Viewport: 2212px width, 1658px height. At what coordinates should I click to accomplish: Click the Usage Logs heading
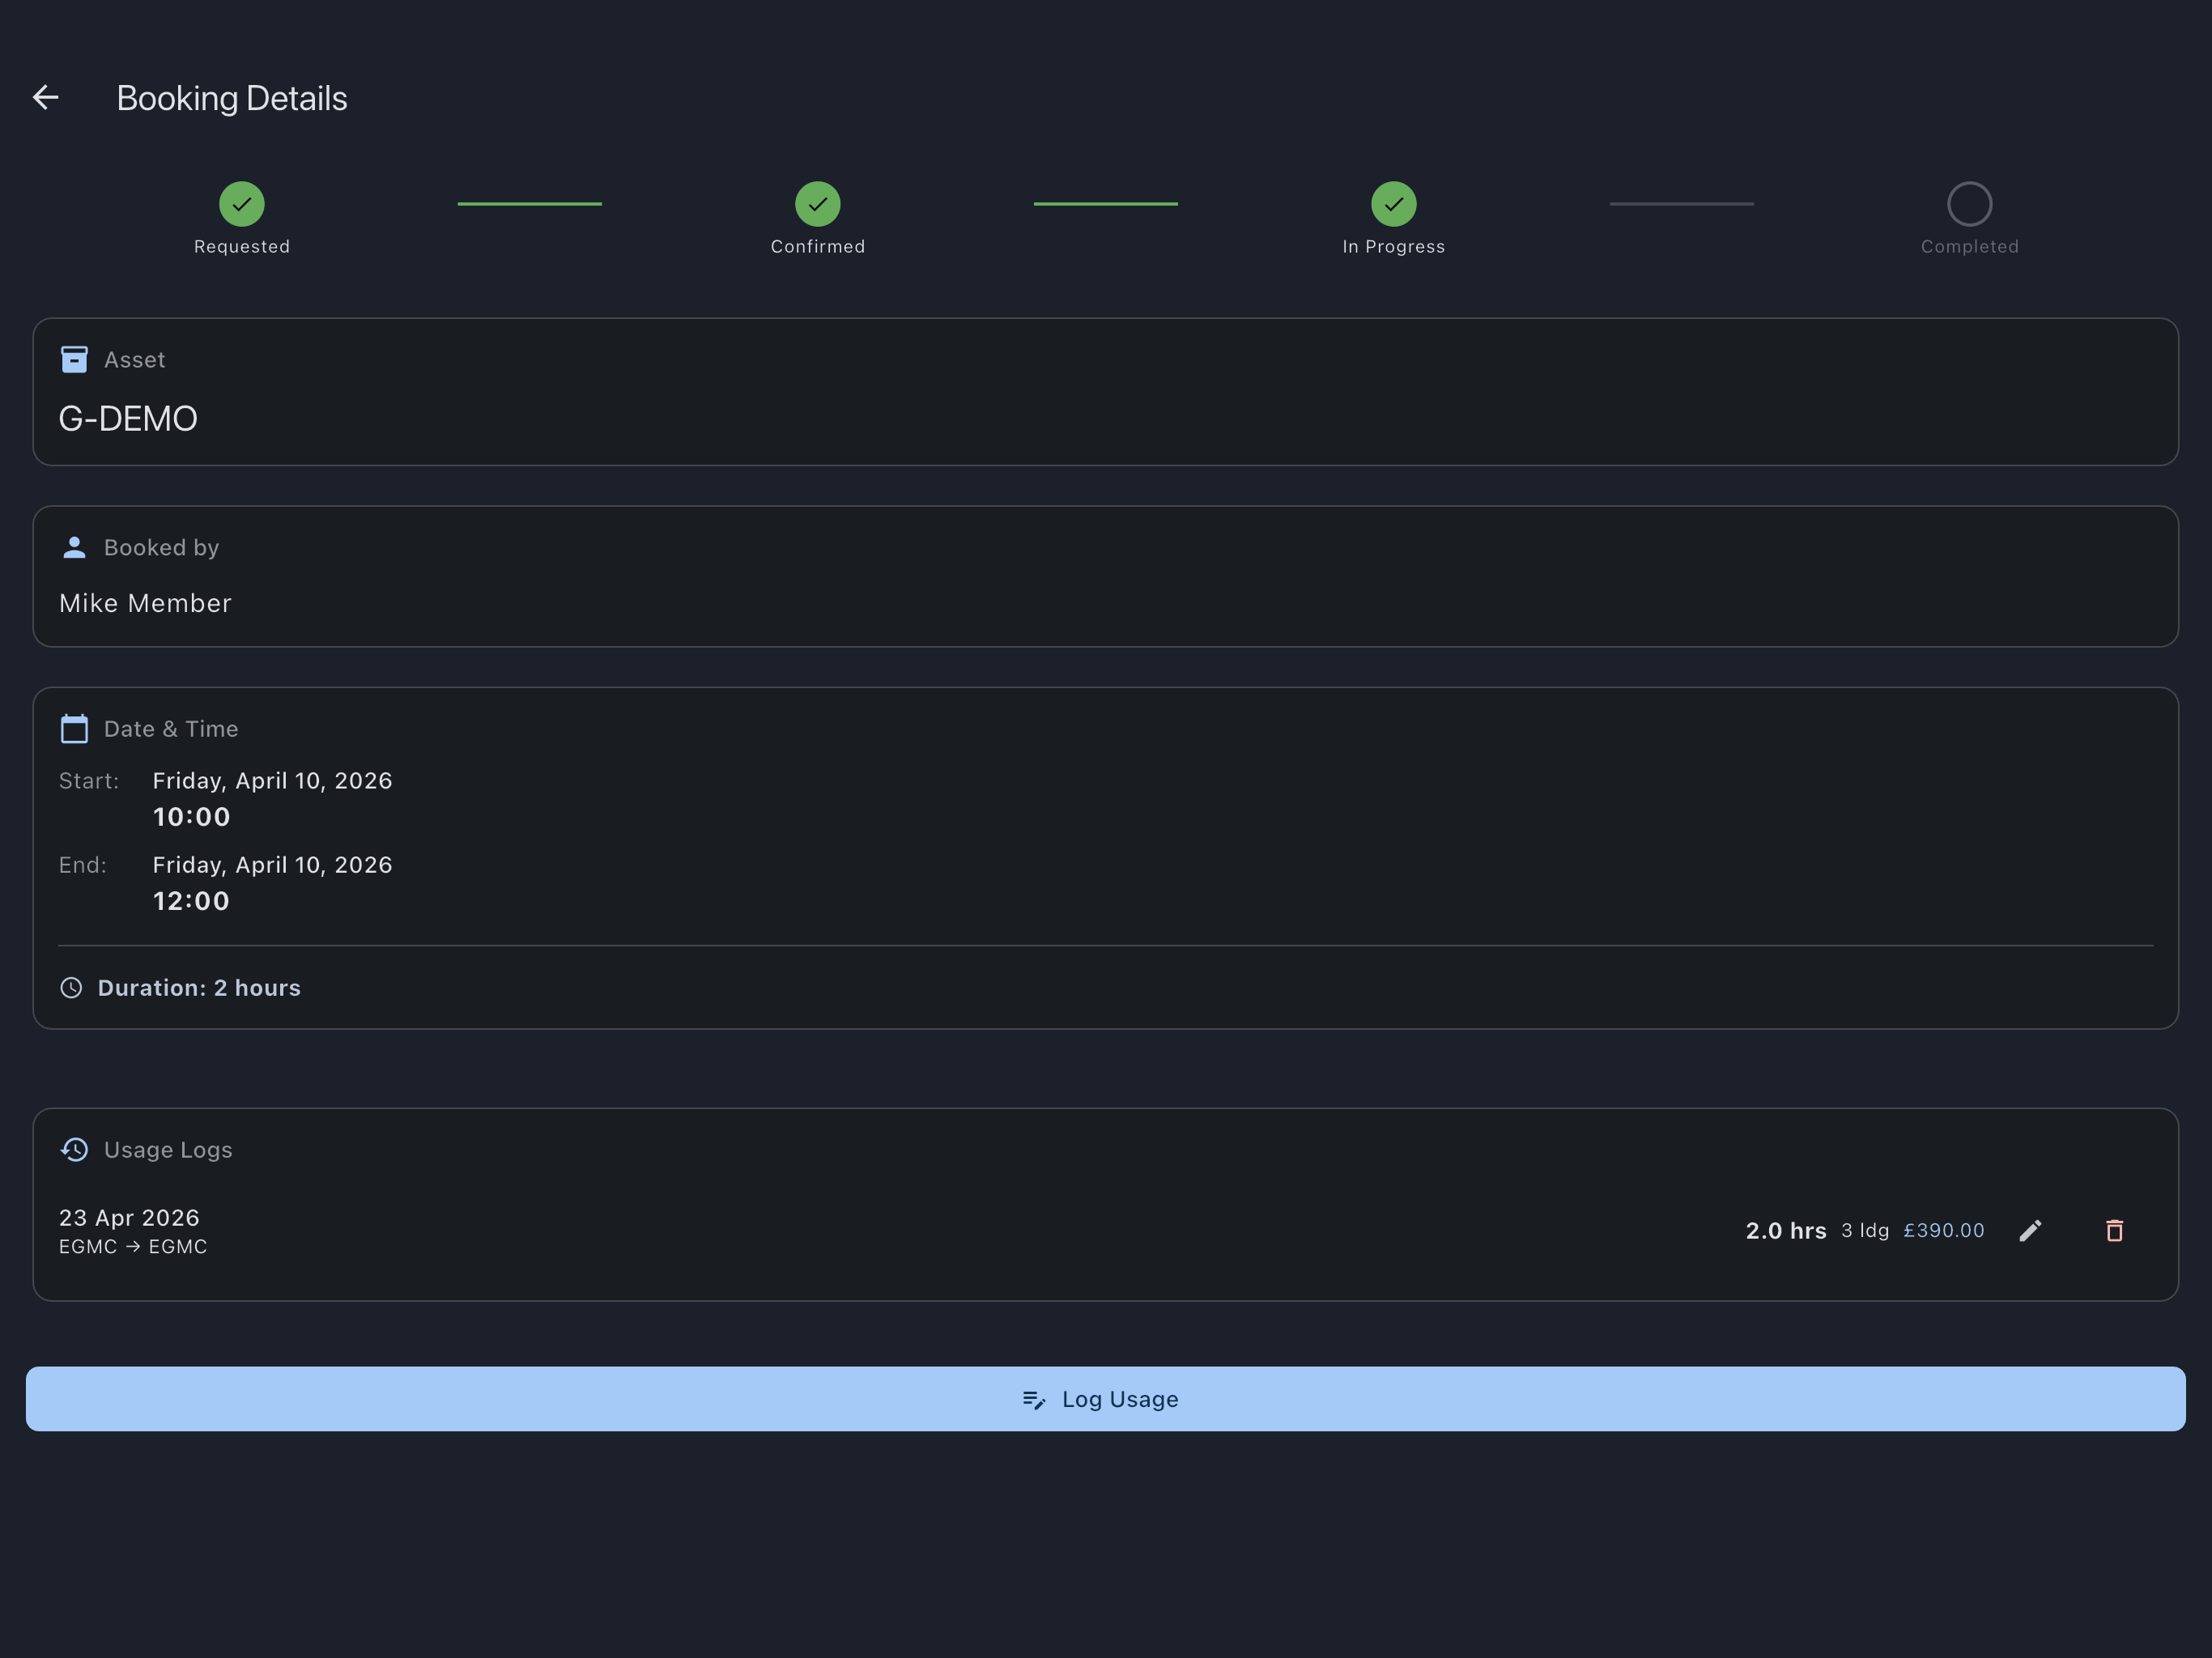click(x=168, y=1150)
